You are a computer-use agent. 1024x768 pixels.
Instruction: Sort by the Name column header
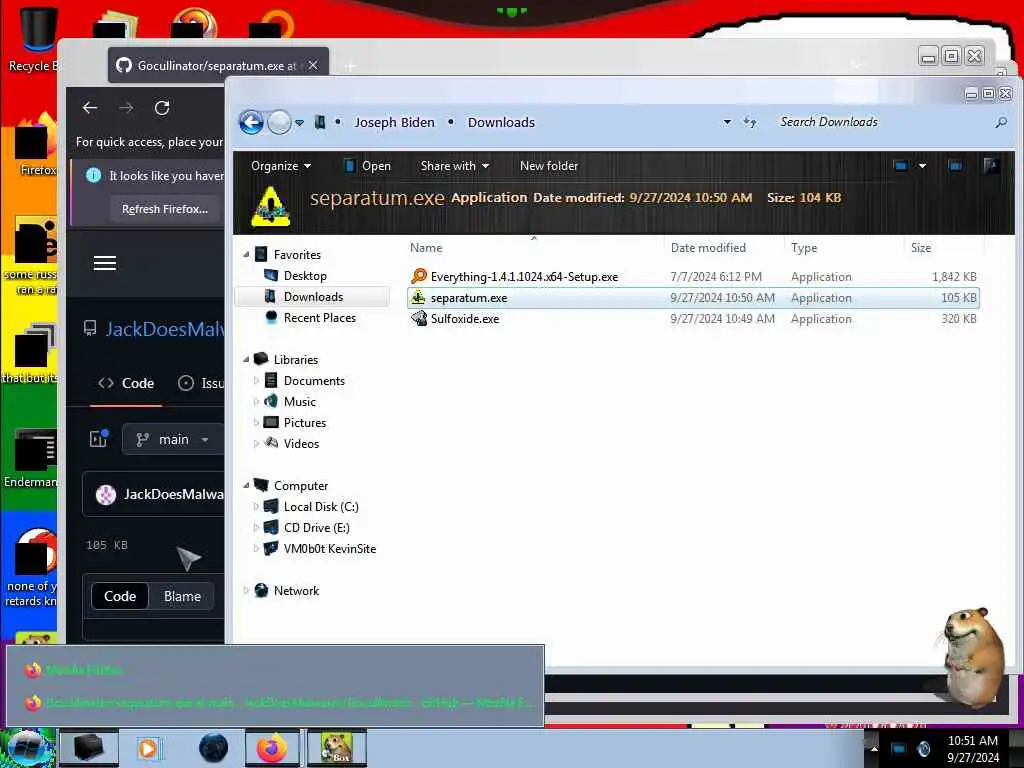[x=426, y=248]
